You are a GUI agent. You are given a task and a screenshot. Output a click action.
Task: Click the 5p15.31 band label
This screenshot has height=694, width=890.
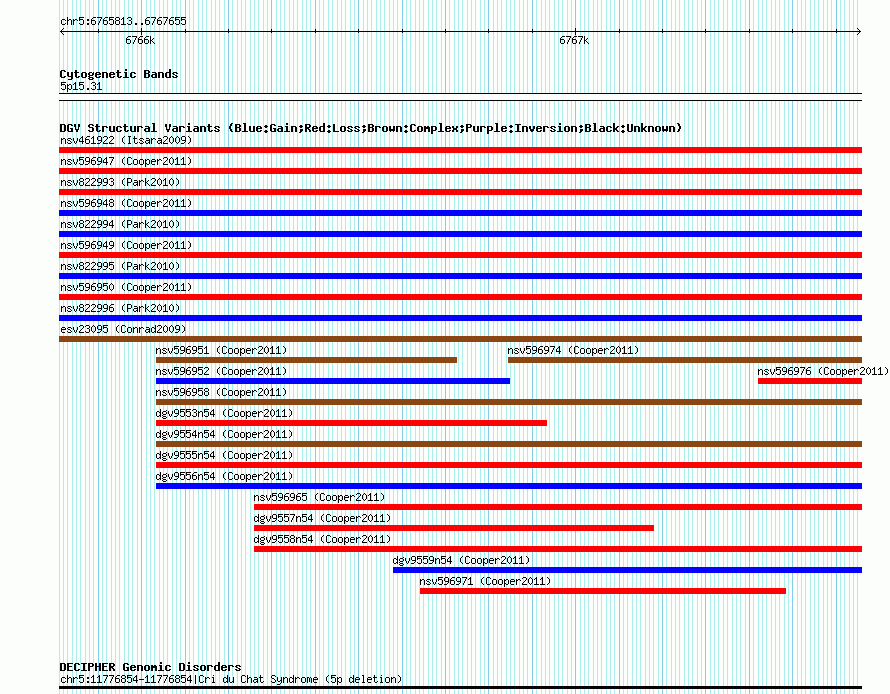click(x=81, y=86)
